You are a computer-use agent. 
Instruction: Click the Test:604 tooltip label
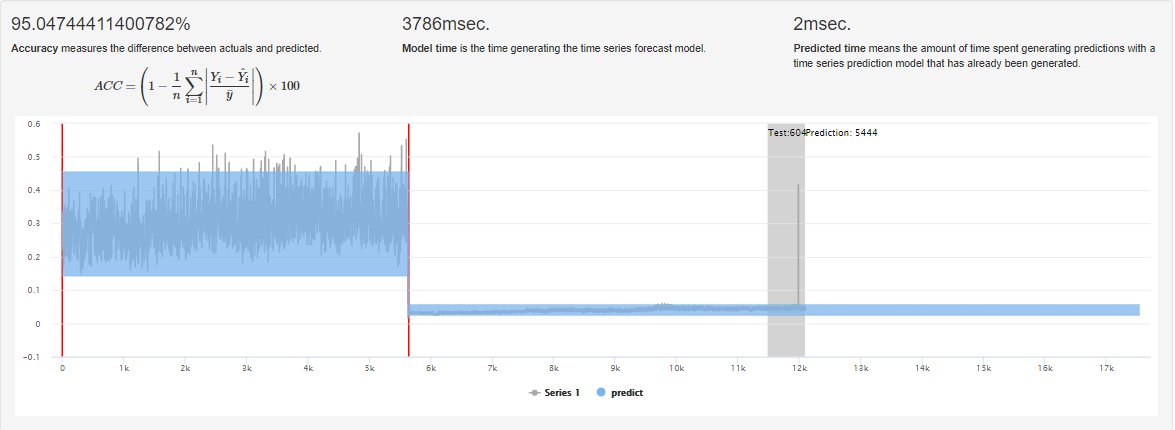[786, 132]
